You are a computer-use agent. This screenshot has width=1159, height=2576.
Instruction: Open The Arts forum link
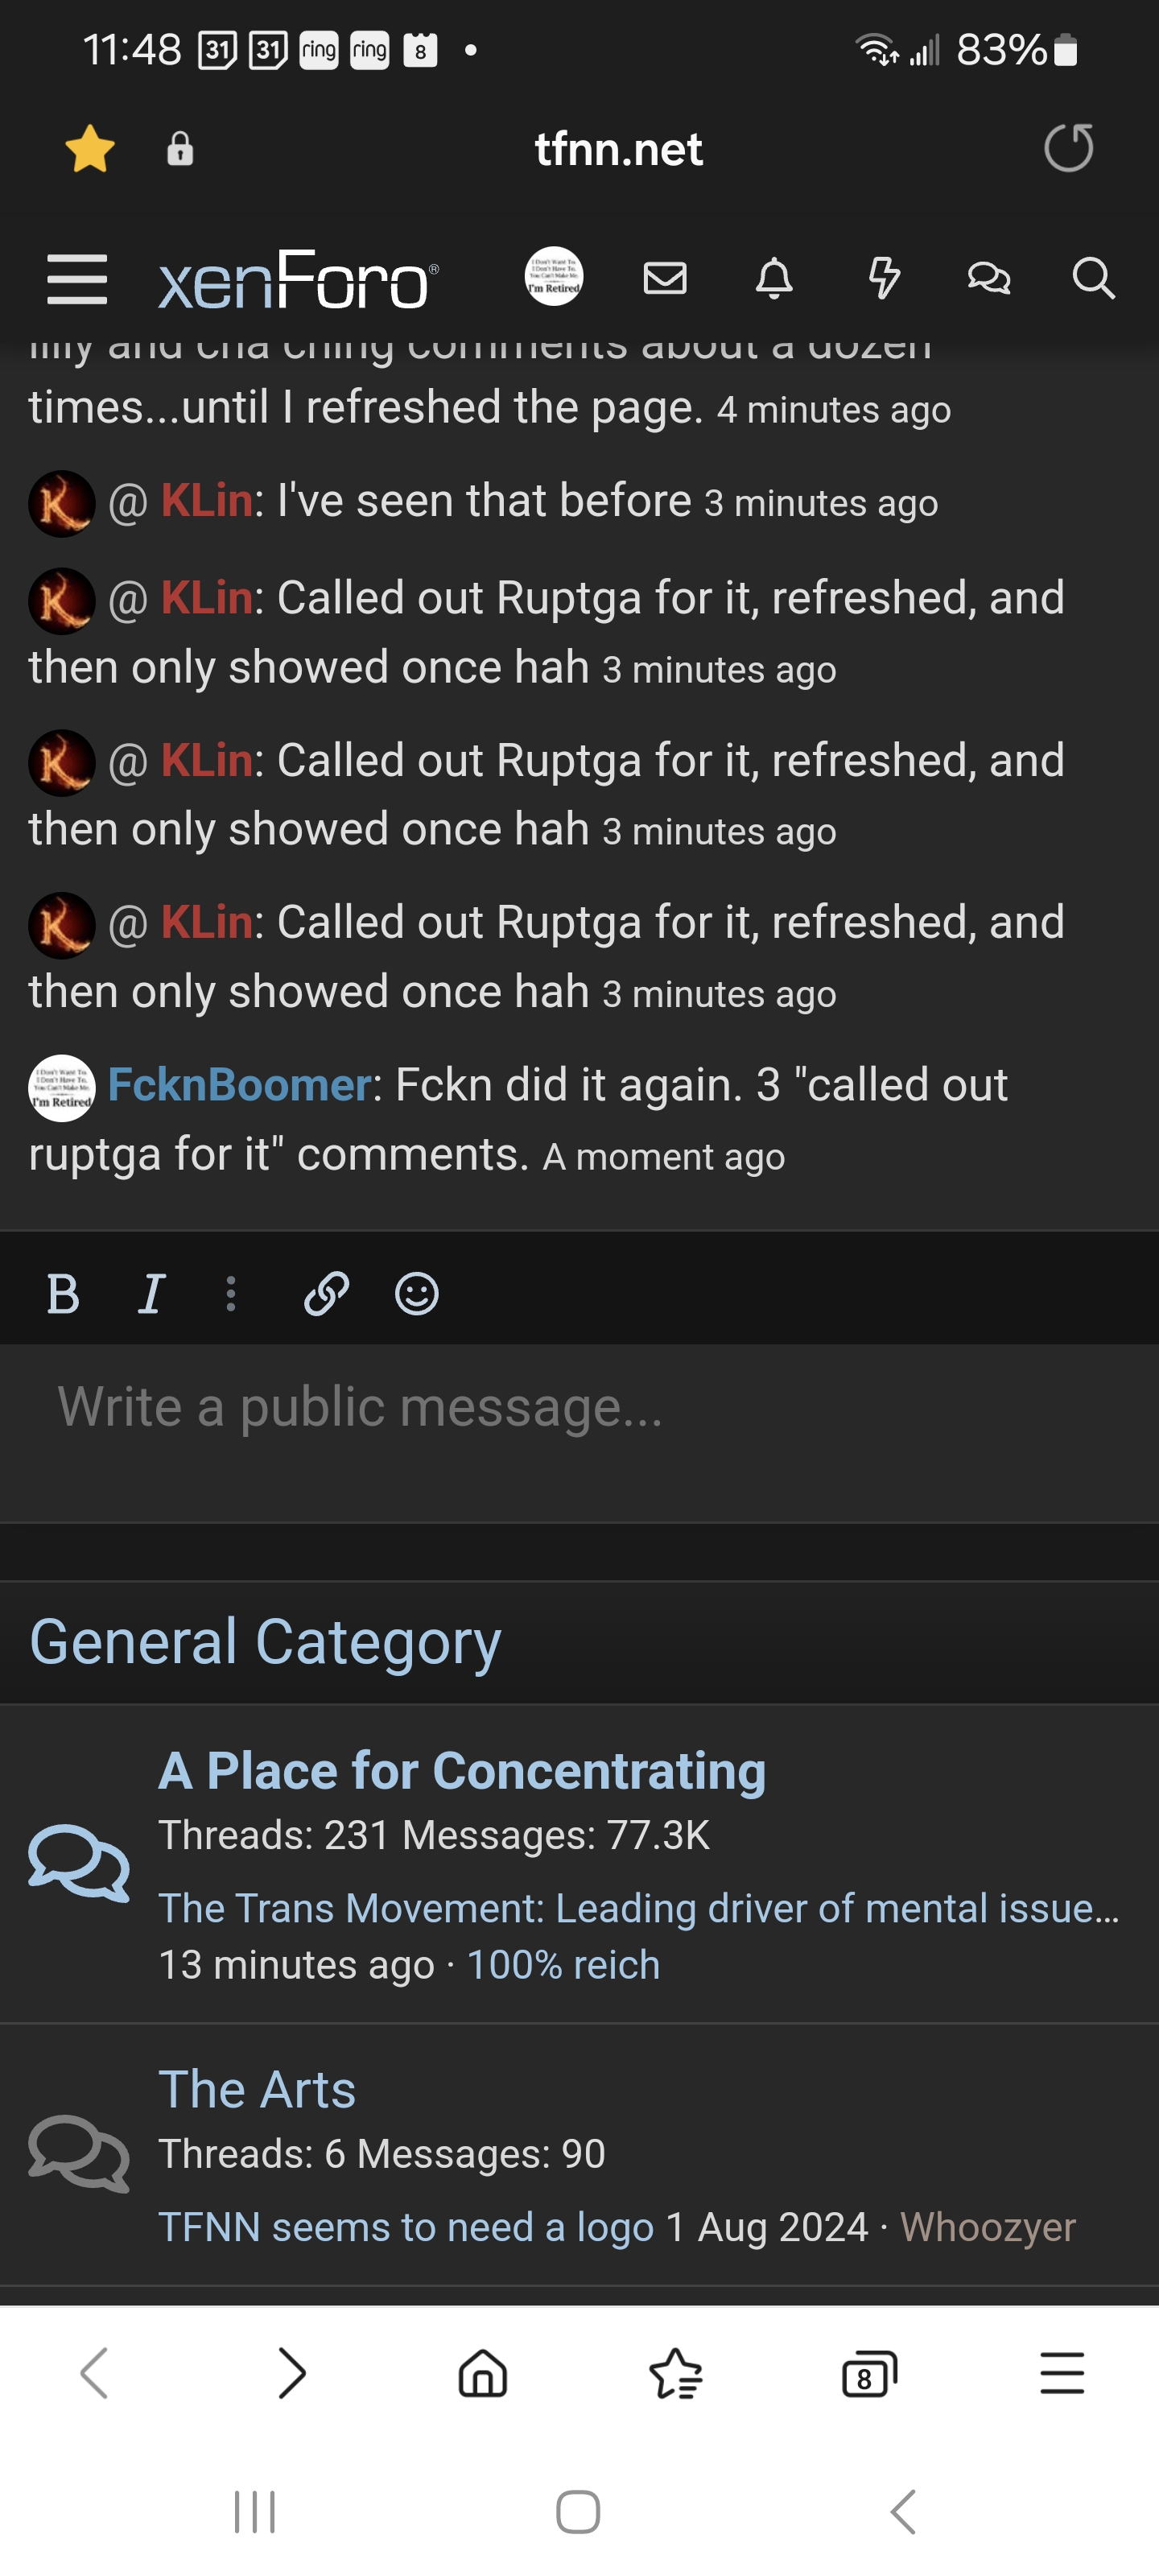[257, 2089]
